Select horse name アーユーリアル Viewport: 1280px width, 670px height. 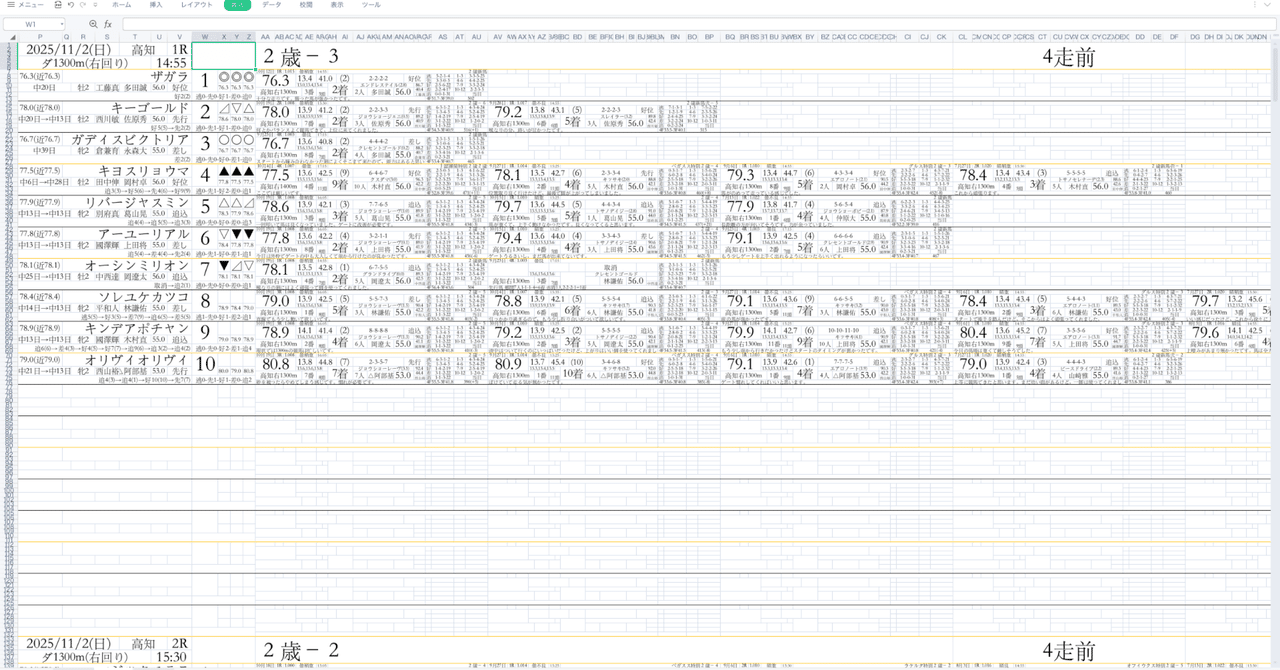click(144, 234)
